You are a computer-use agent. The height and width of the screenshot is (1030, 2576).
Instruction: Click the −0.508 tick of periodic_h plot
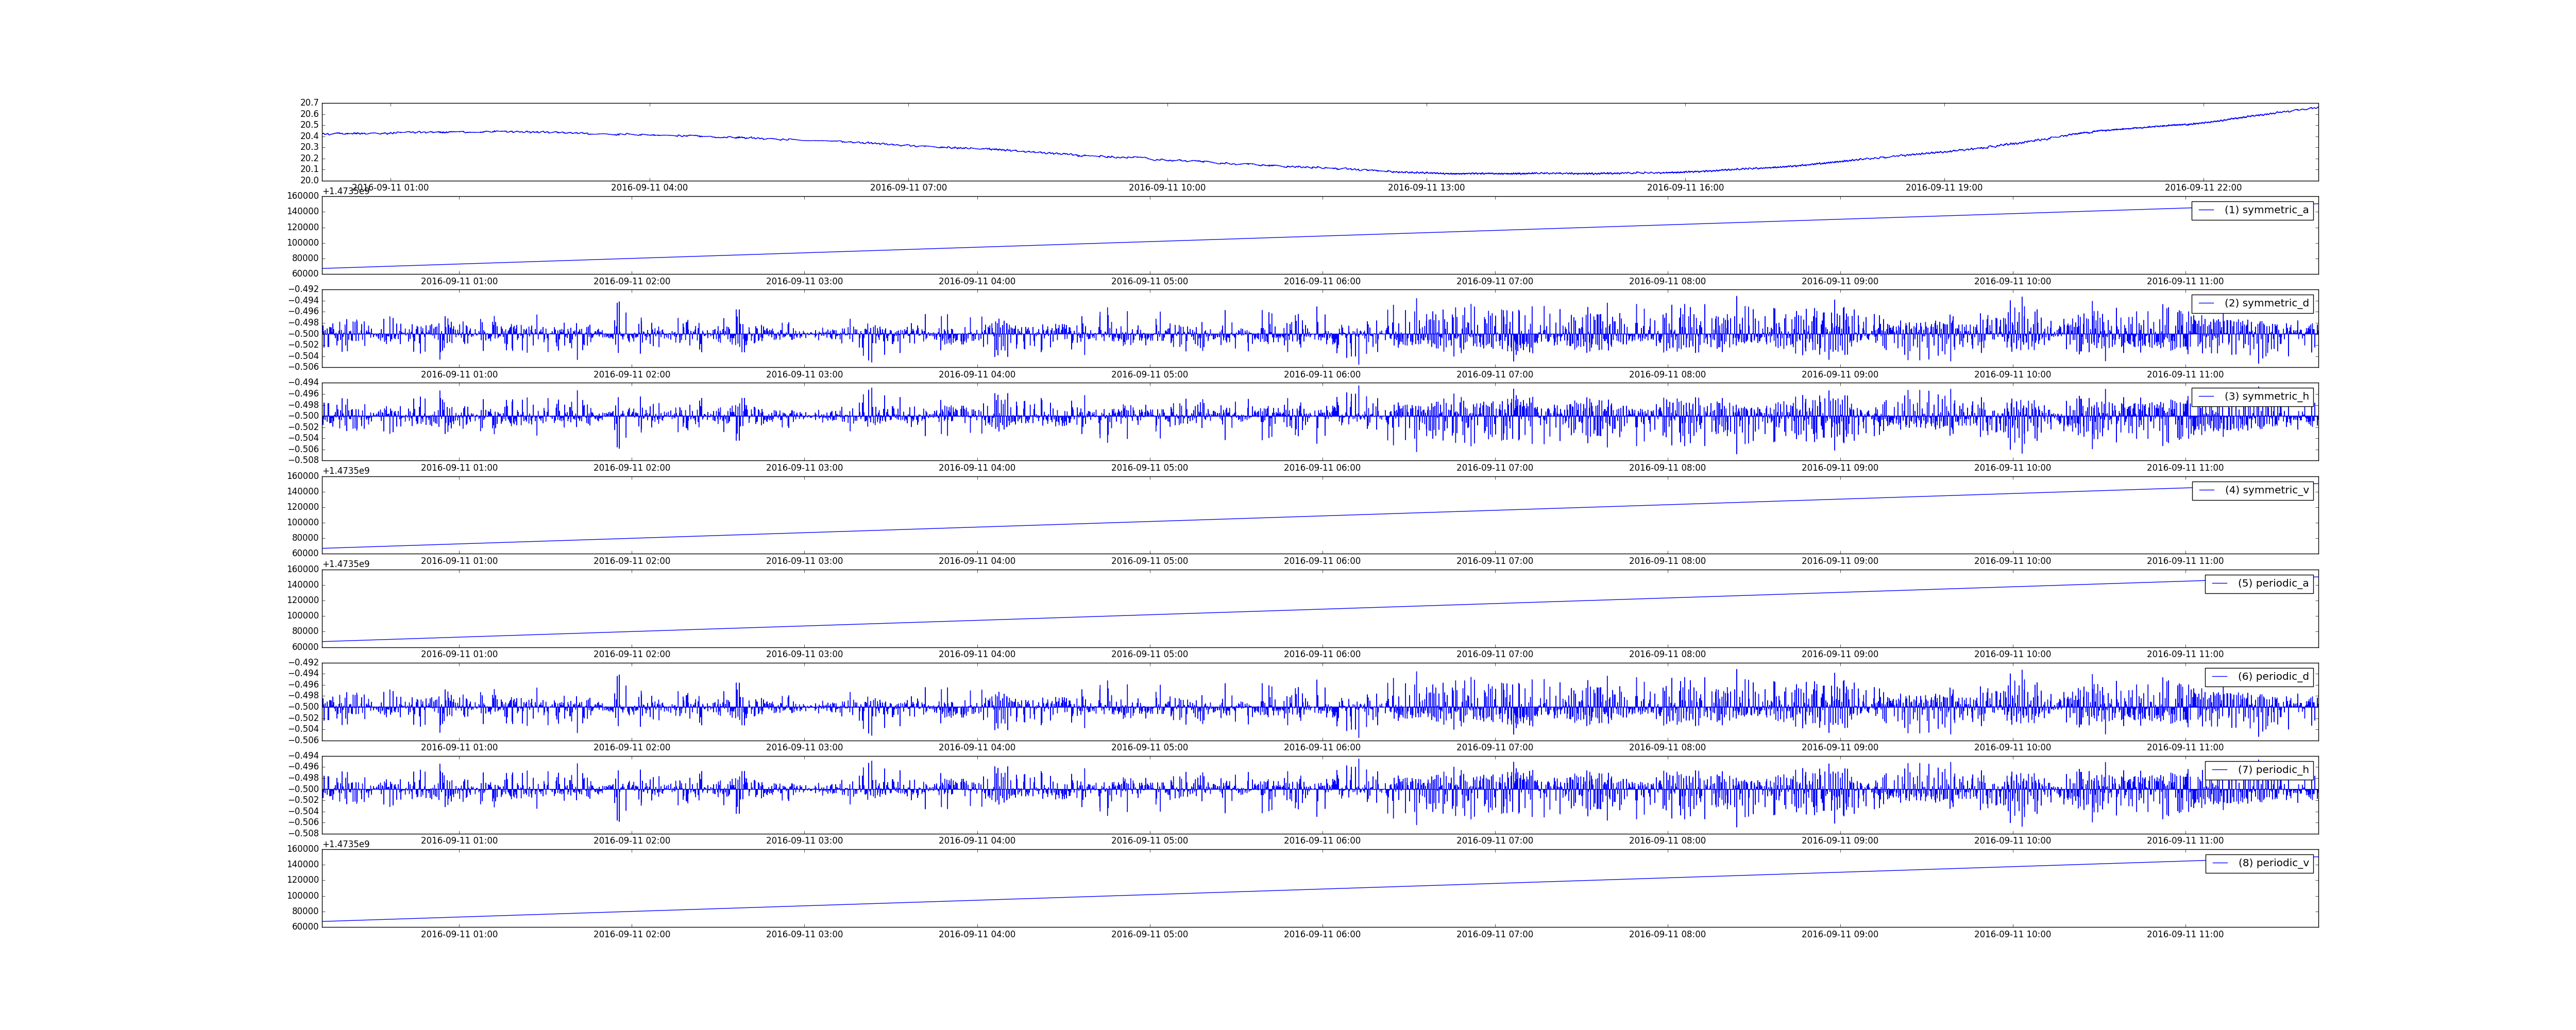click(x=303, y=833)
